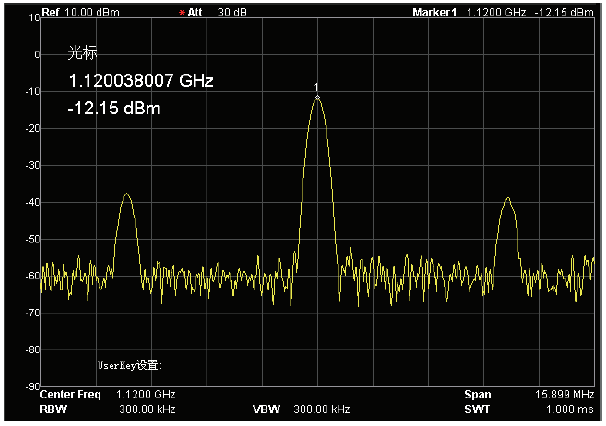Click the left sideband peak near -40 dBm
Screen dimensions: 606x426
tap(126, 194)
